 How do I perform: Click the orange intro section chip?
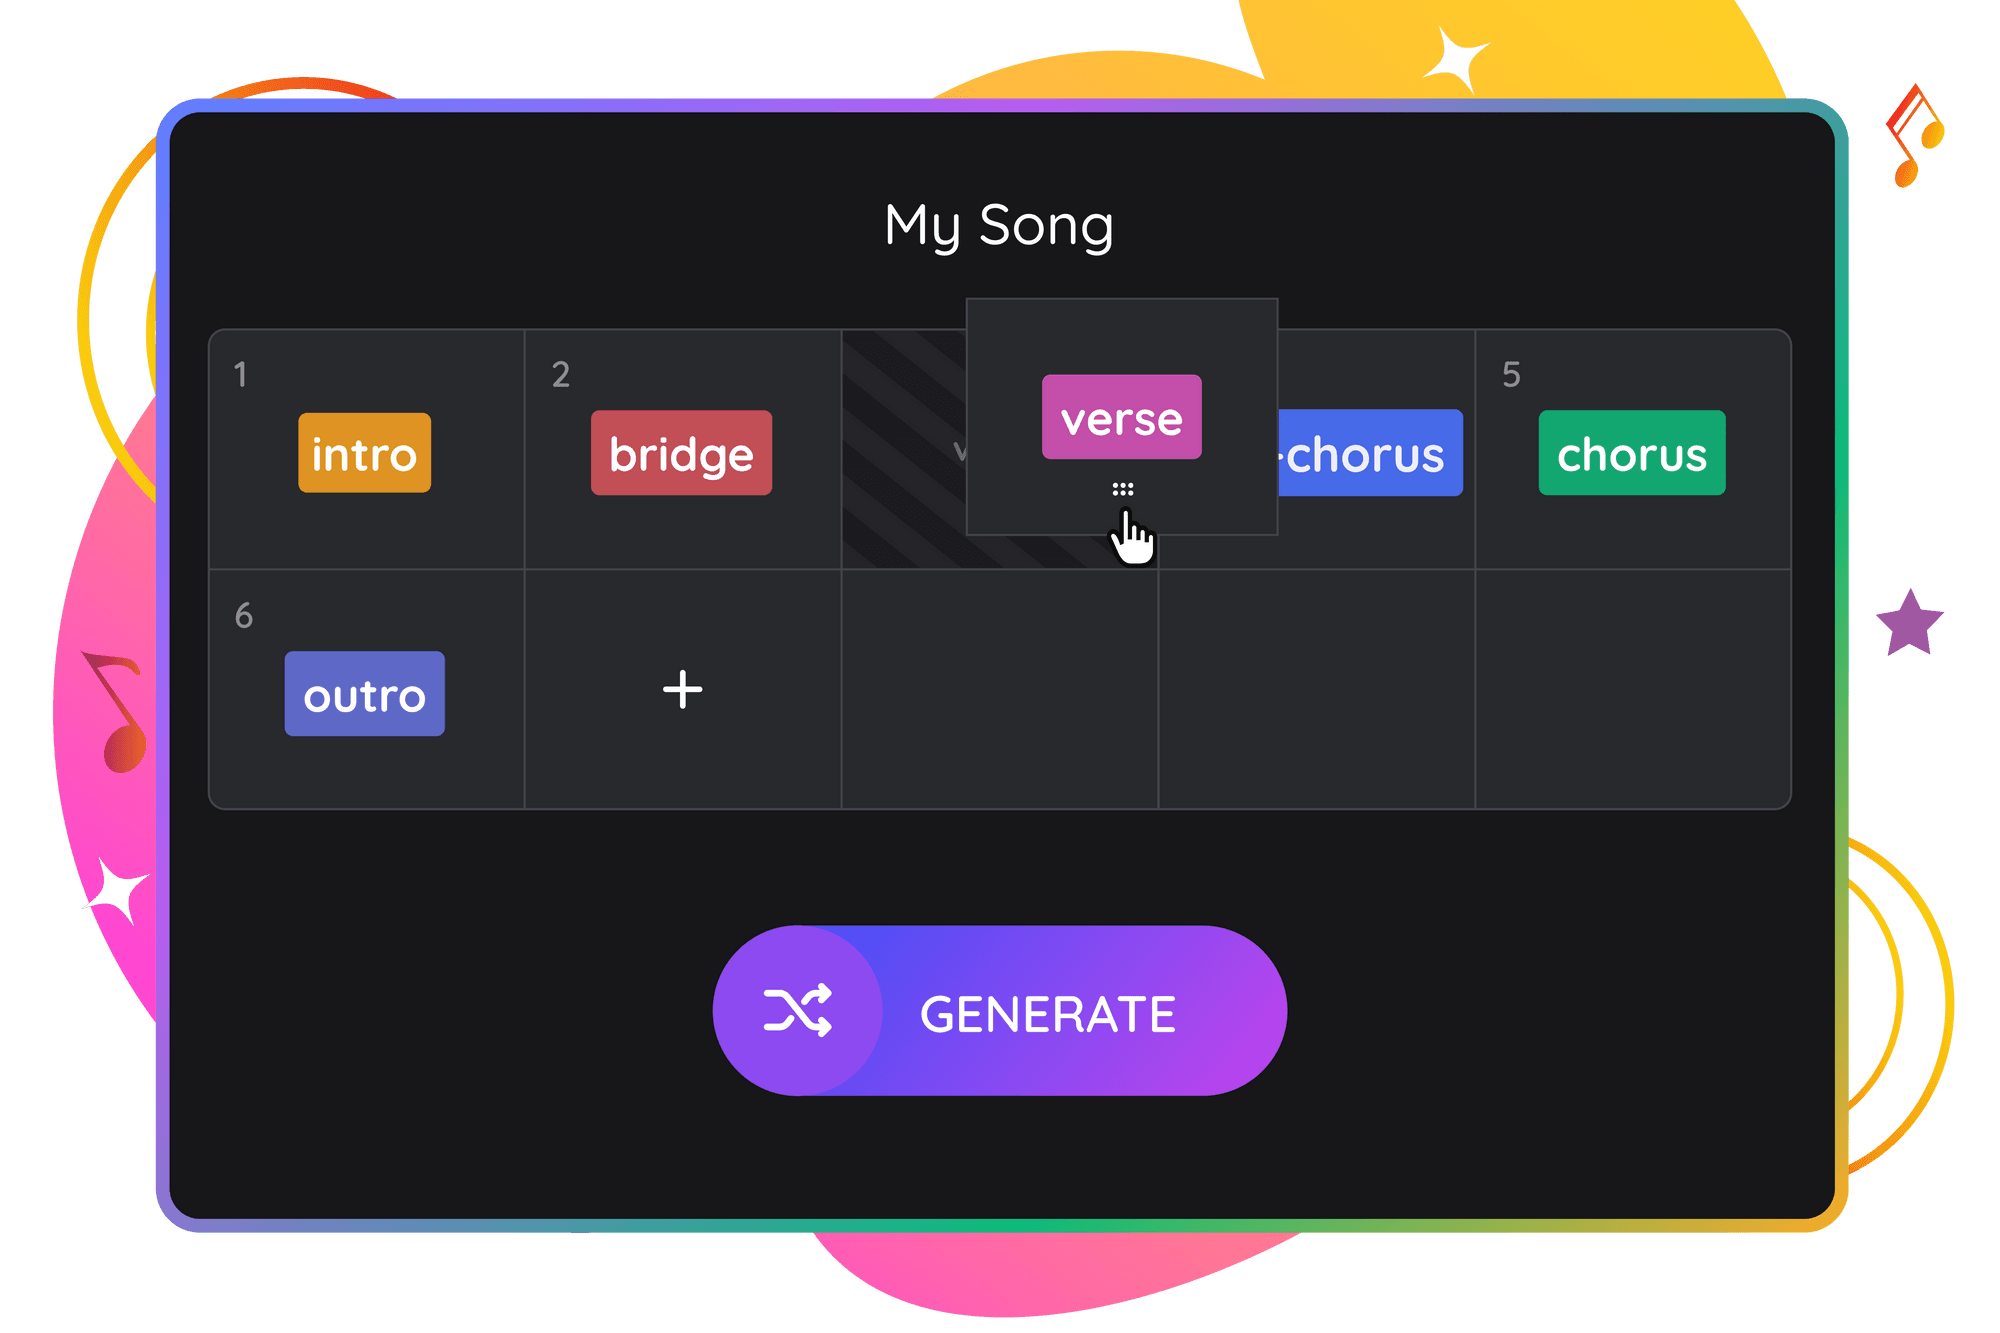pyautogui.click(x=364, y=454)
